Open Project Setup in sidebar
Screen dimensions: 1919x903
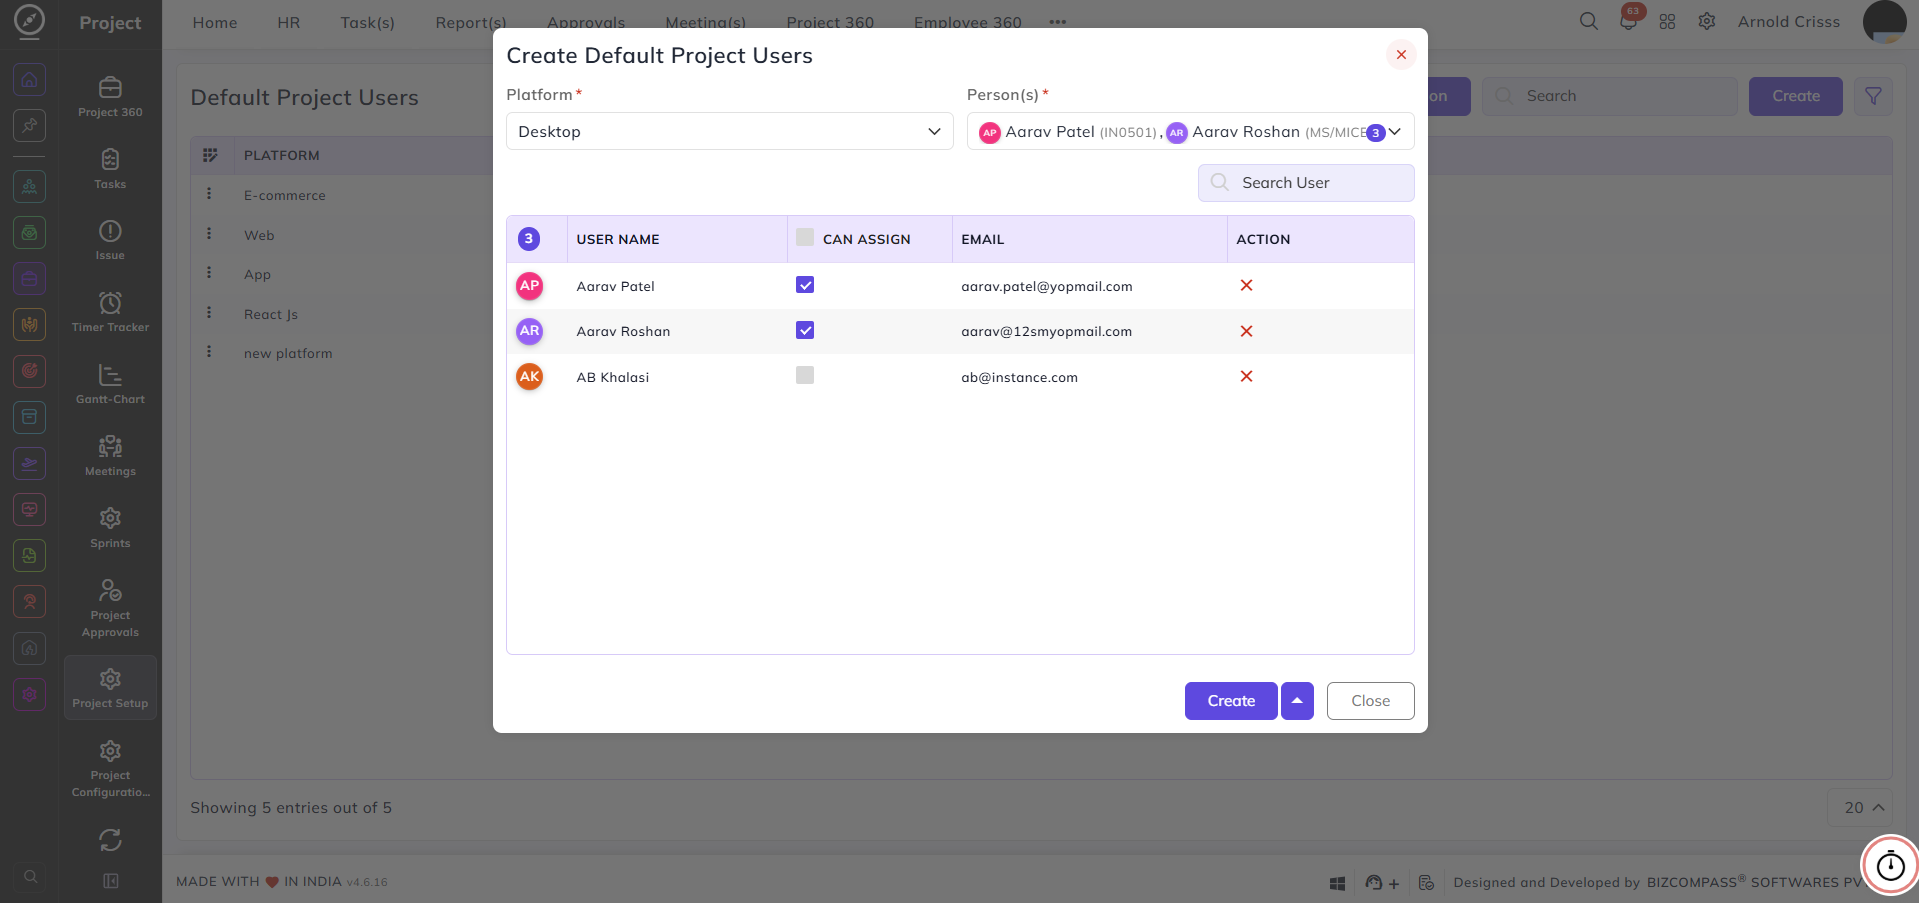(x=110, y=687)
